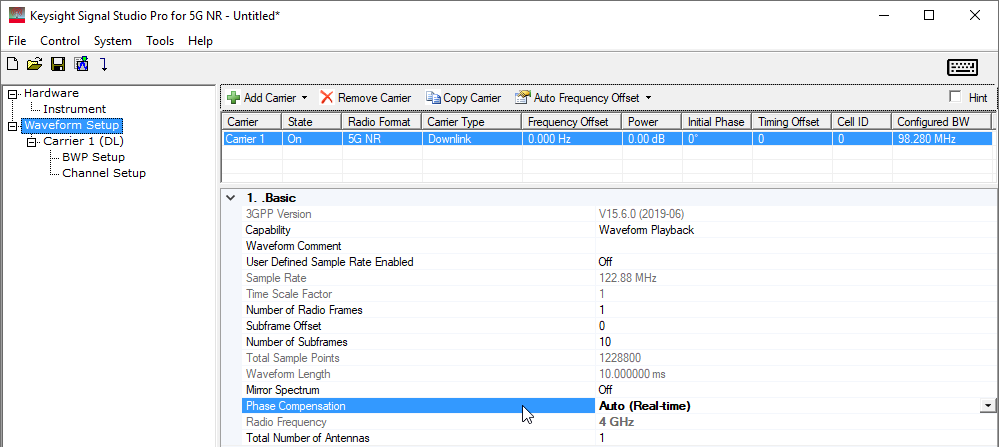Click the New file toolbar icon
Viewport: 999px width, 447px height.
11,64
